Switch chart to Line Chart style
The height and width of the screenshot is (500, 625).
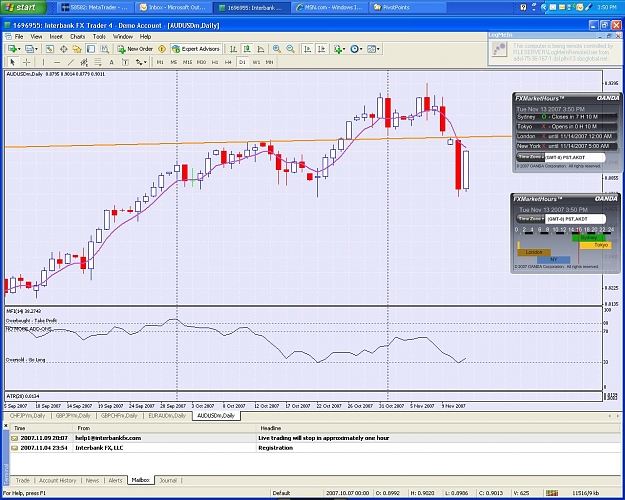(261, 49)
